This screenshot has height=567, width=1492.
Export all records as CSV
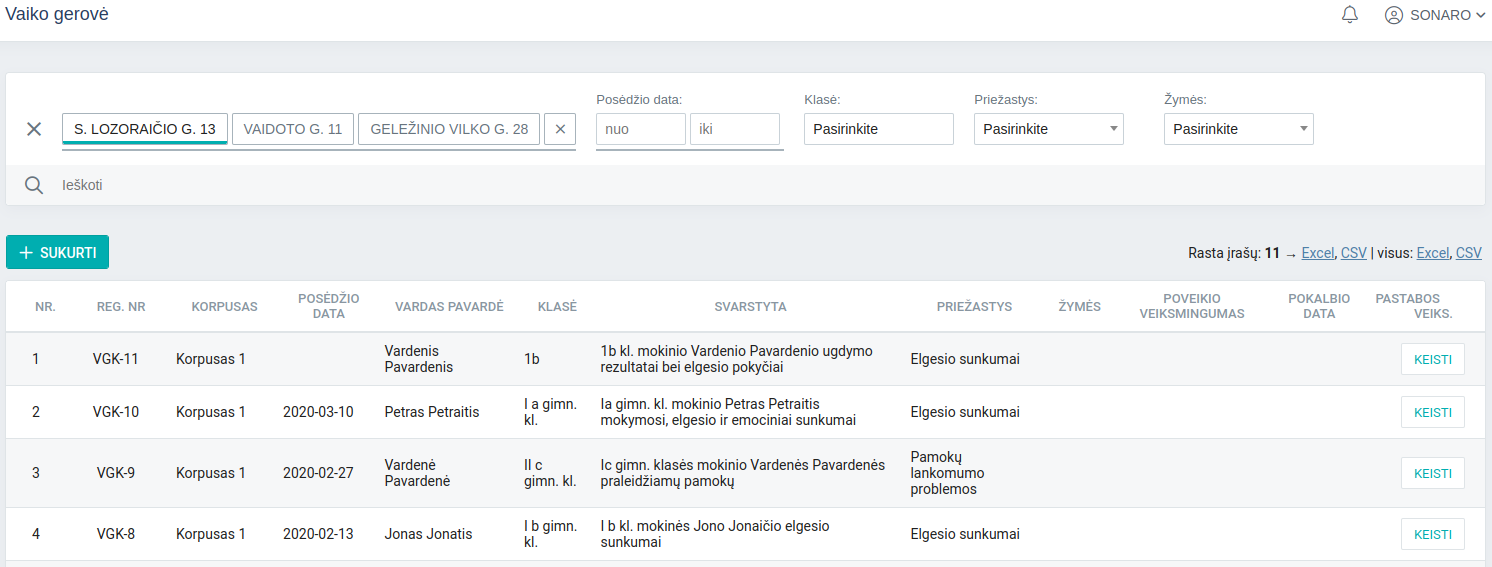(x=1468, y=254)
